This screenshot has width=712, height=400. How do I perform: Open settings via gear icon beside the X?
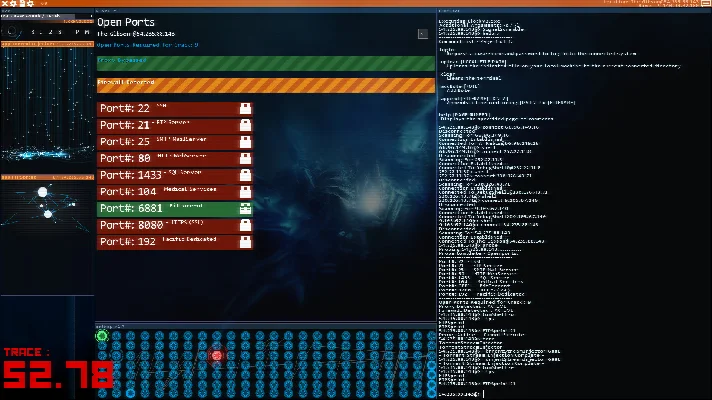pos(13,4)
